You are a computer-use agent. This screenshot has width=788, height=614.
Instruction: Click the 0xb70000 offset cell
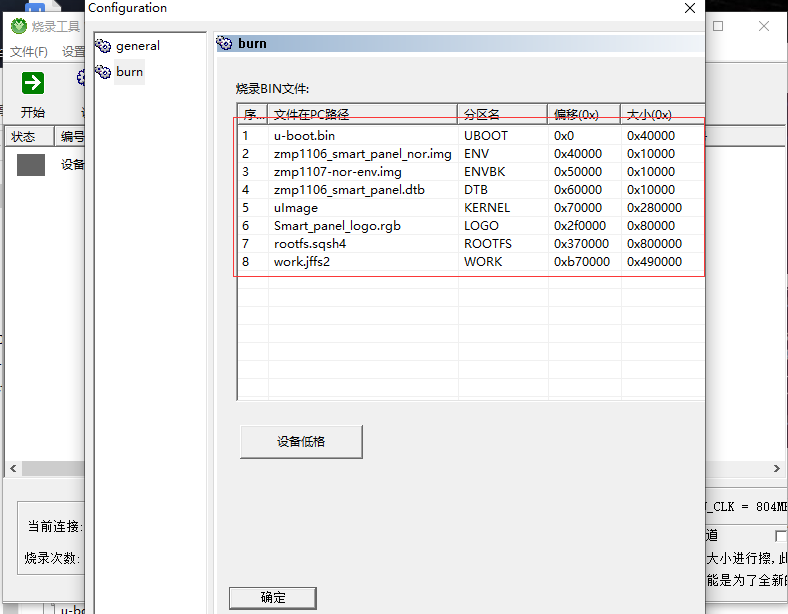(x=582, y=262)
